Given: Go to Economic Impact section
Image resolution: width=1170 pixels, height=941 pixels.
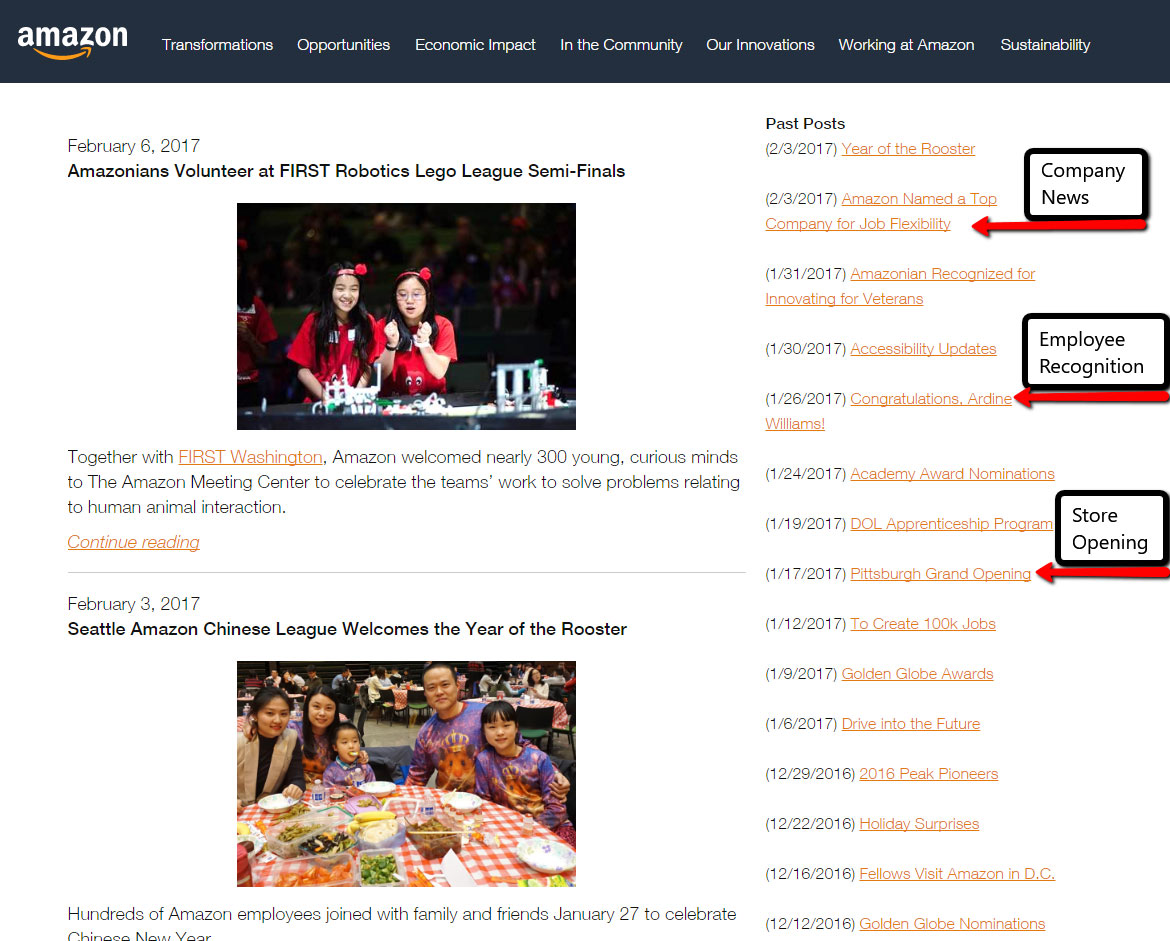Looking at the screenshot, I should [x=475, y=45].
